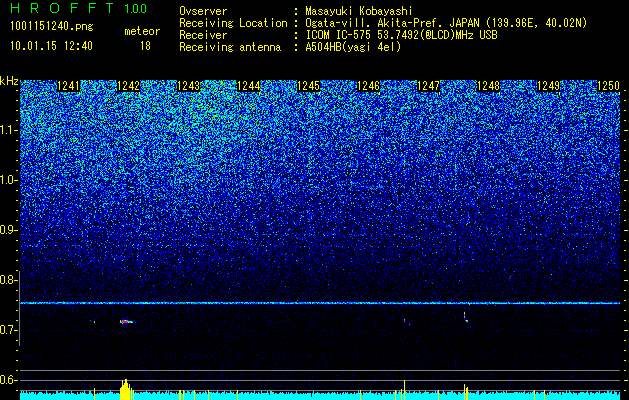Click the kHz axis unit label
This screenshot has height=400, width=629.
(9, 81)
